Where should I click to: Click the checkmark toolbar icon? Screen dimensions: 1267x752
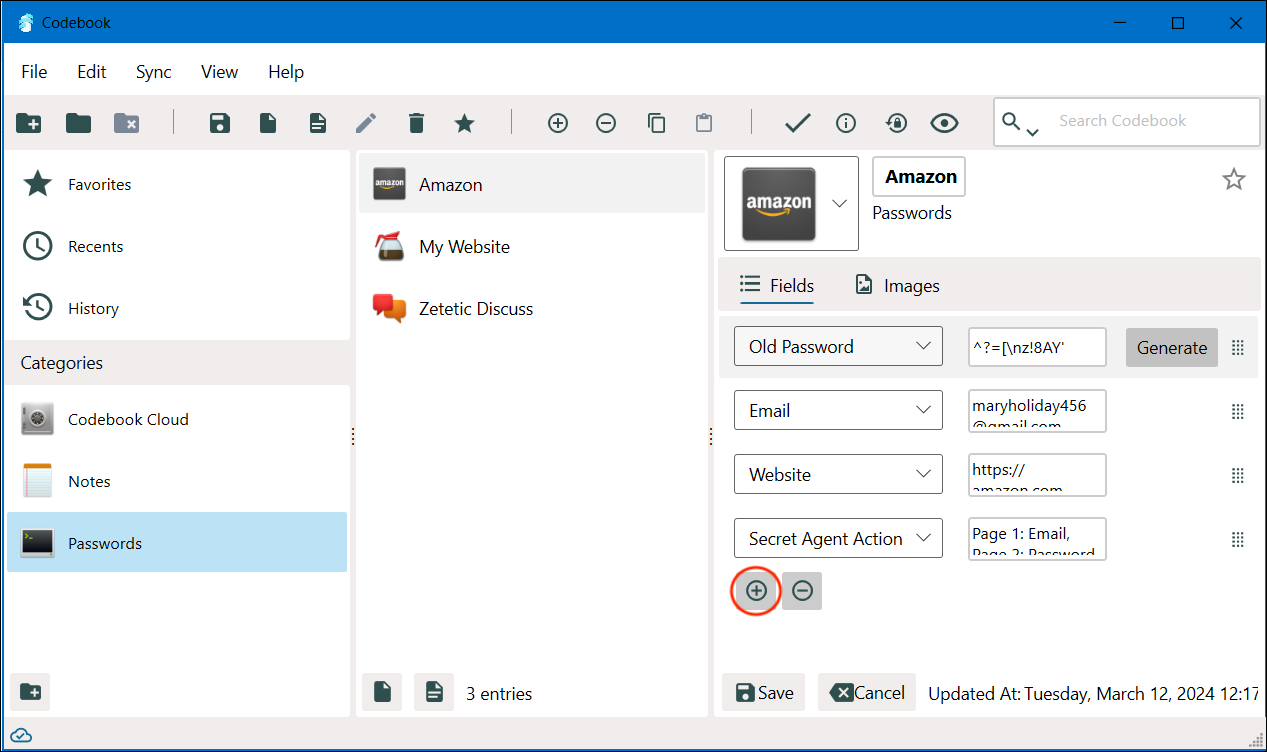[x=797, y=123]
